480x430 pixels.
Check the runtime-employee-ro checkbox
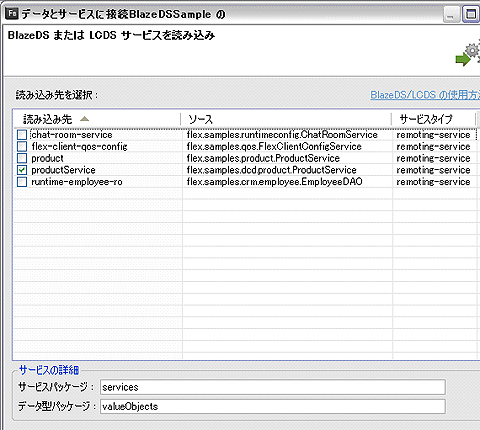[x=22, y=182]
